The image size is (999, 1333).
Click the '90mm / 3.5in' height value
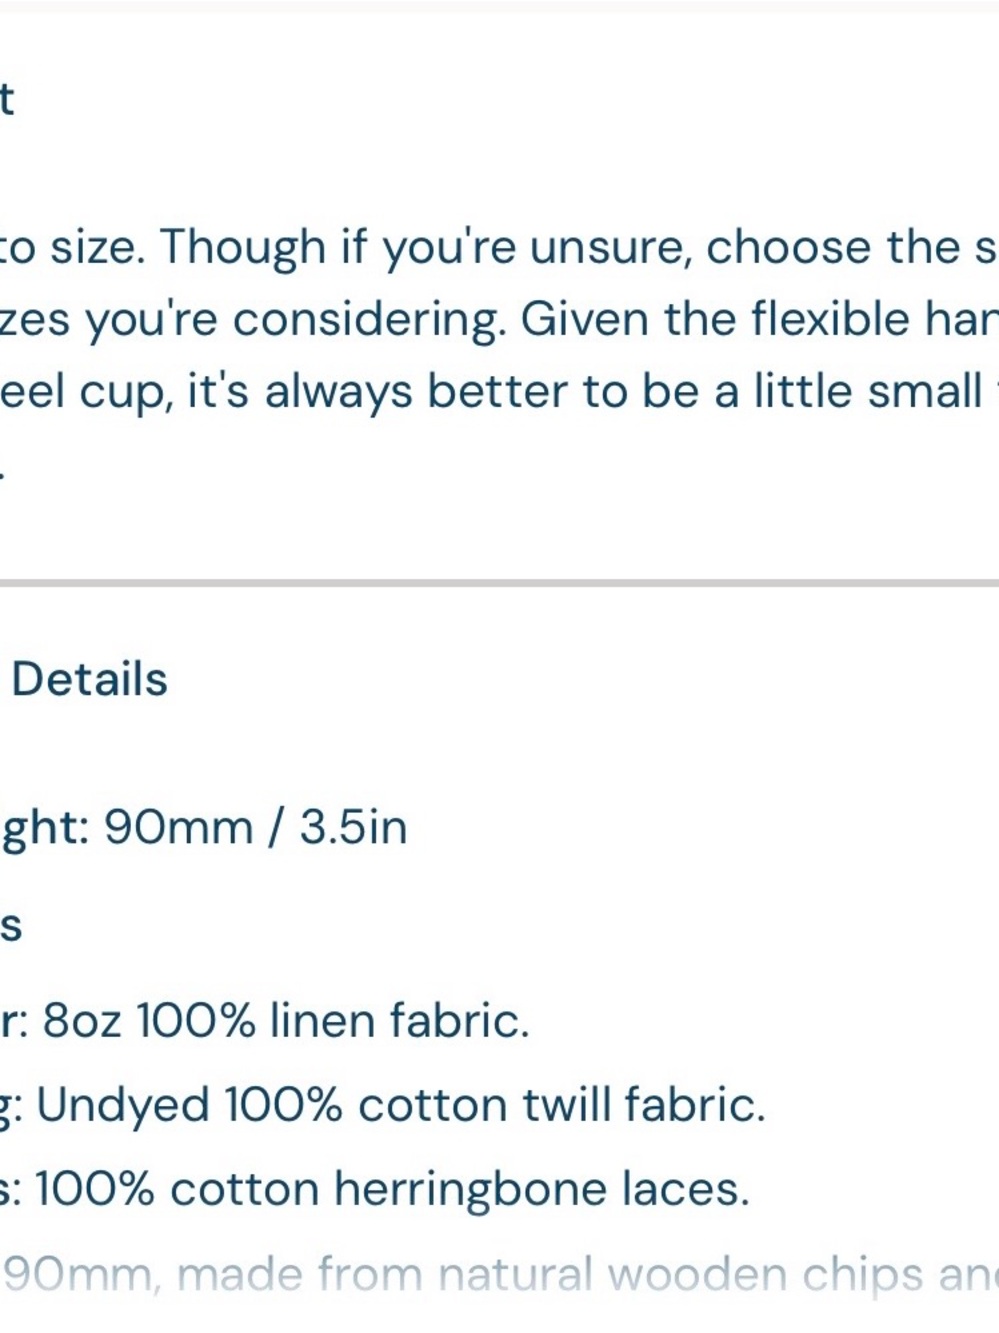click(x=256, y=827)
